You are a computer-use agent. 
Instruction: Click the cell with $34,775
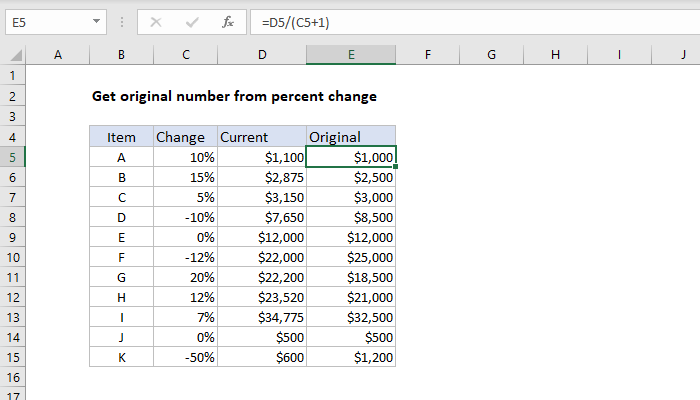pyautogui.click(x=262, y=317)
